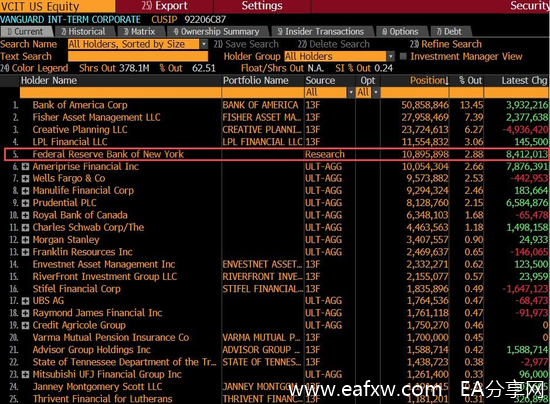Expand the Wells Fargo & Co row
The width and height of the screenshot is (550, 404).
coord(25,179)
